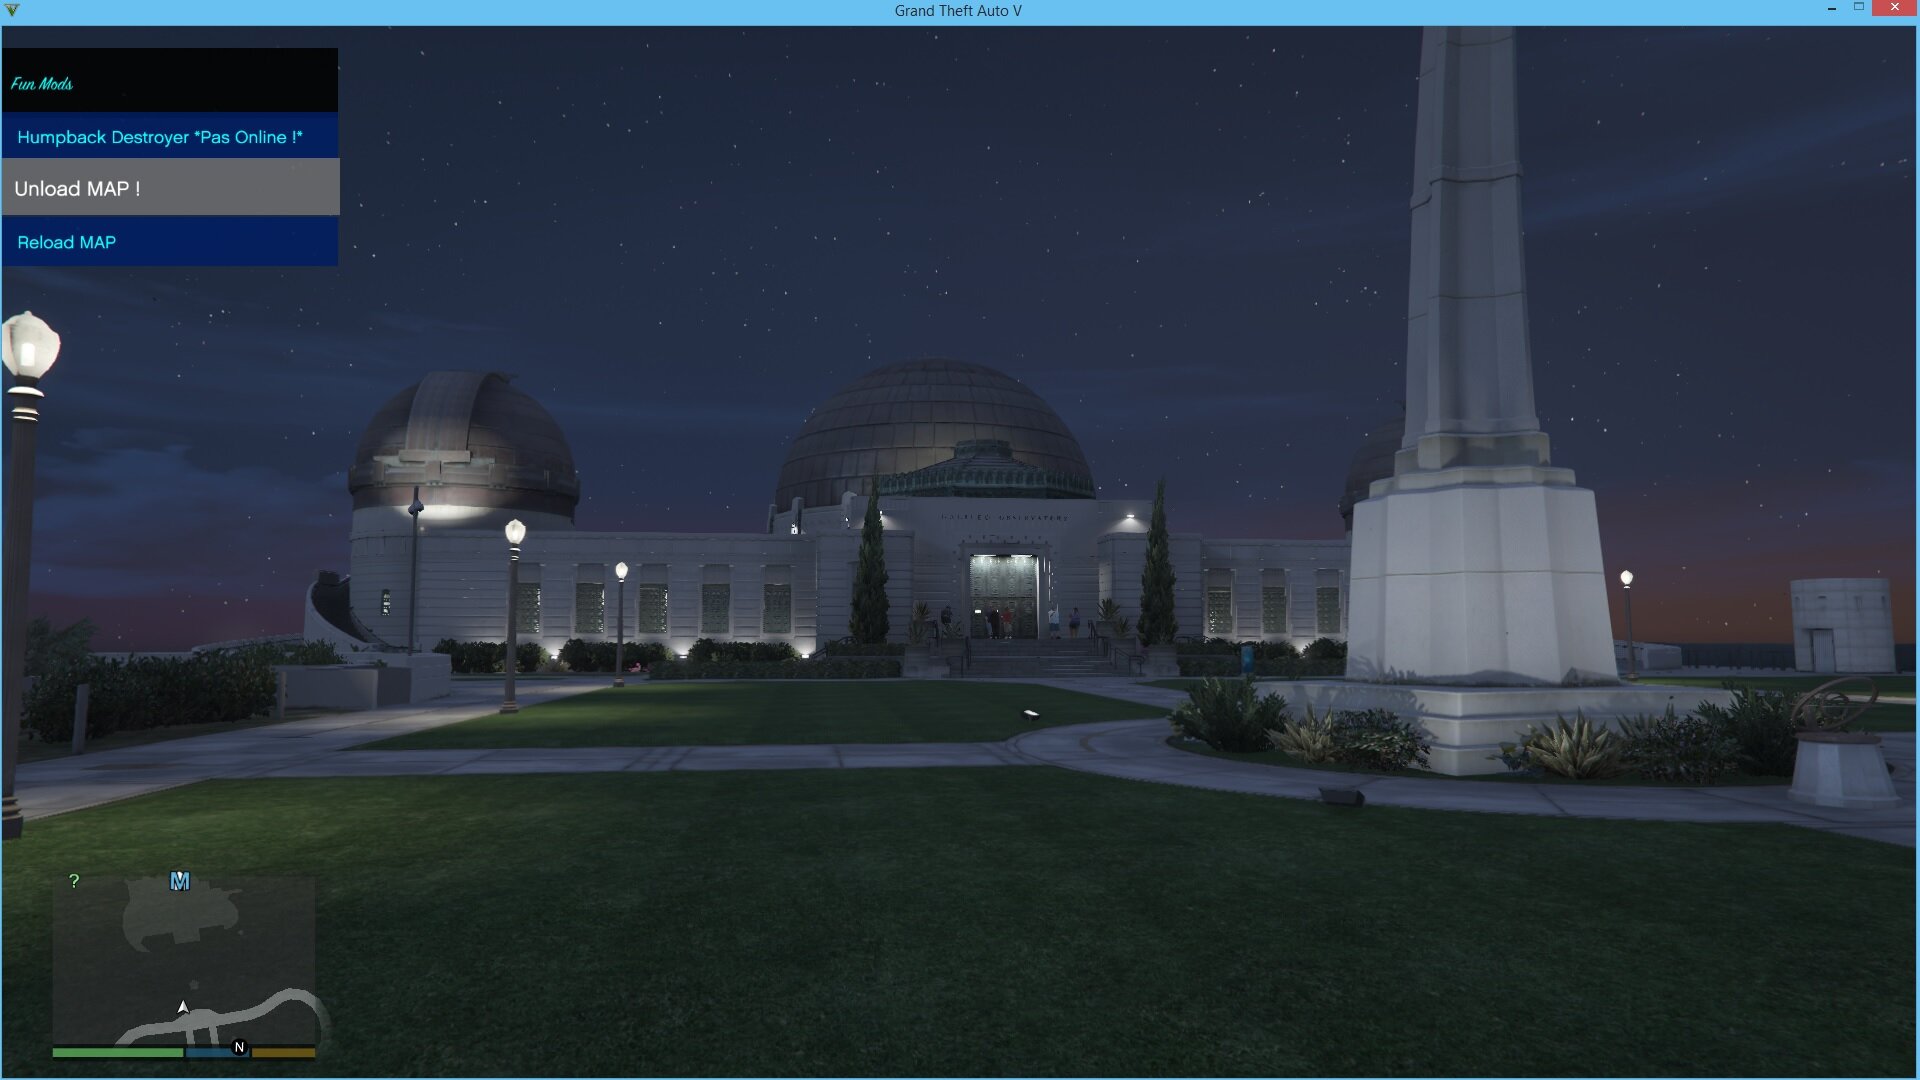Viewport: 1920px width, 1080px height.
Task: Click the yellow special ability bar
Action: [x=283, y=1052]
